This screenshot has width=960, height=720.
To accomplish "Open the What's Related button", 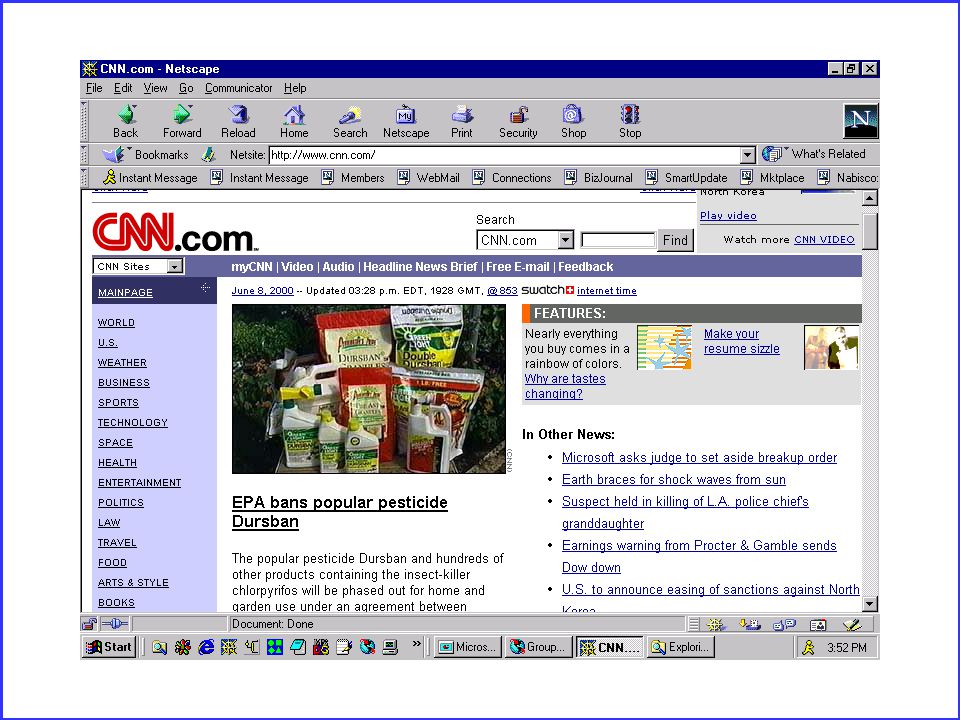I will (814, 154).
